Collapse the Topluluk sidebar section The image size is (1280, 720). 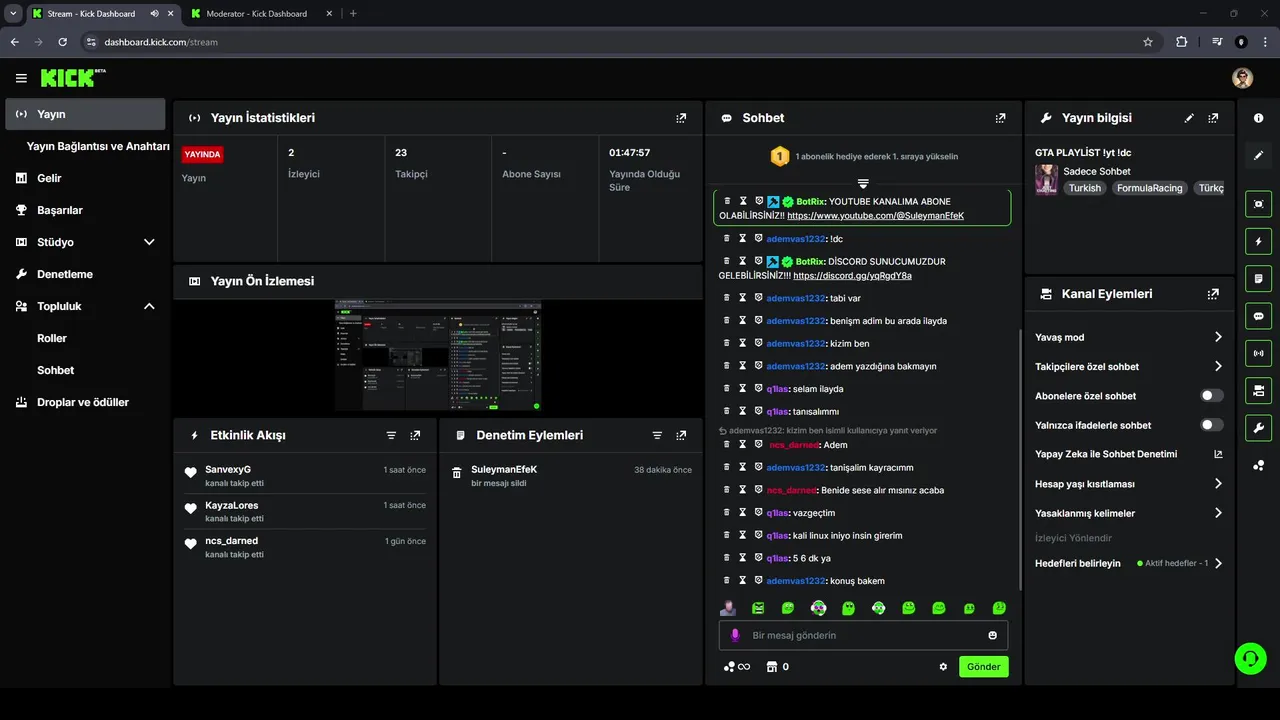pyautogui.click(x=149, y=306)
